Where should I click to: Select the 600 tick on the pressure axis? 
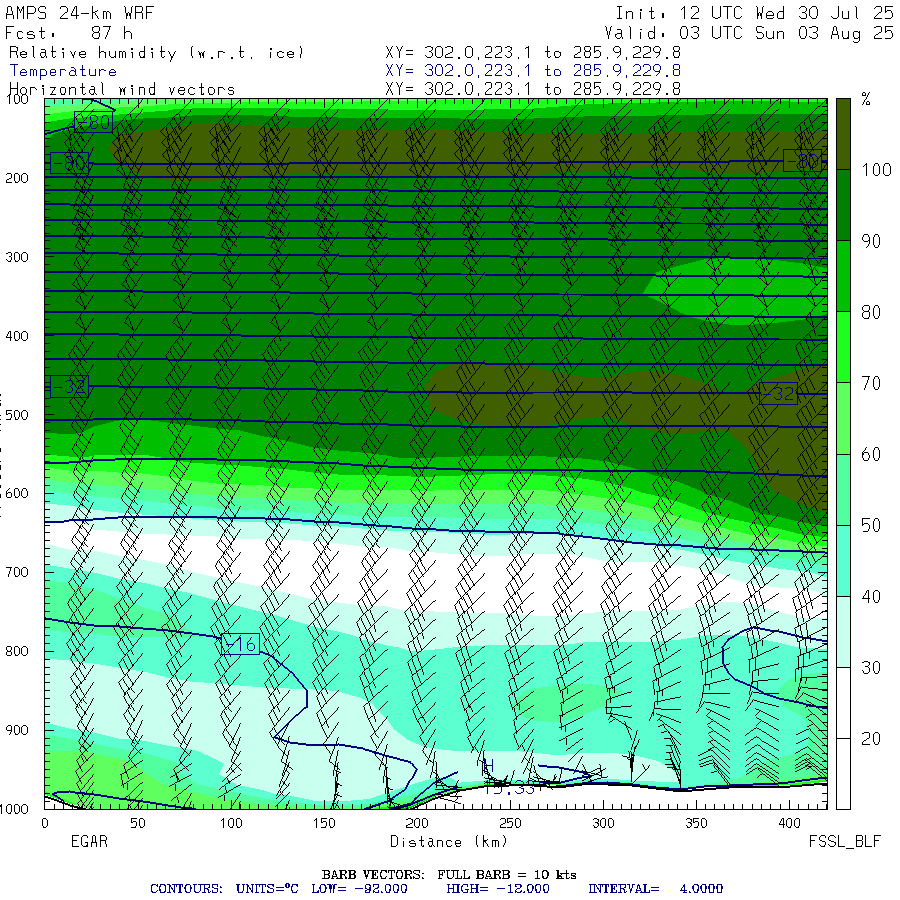coord(17,493)
